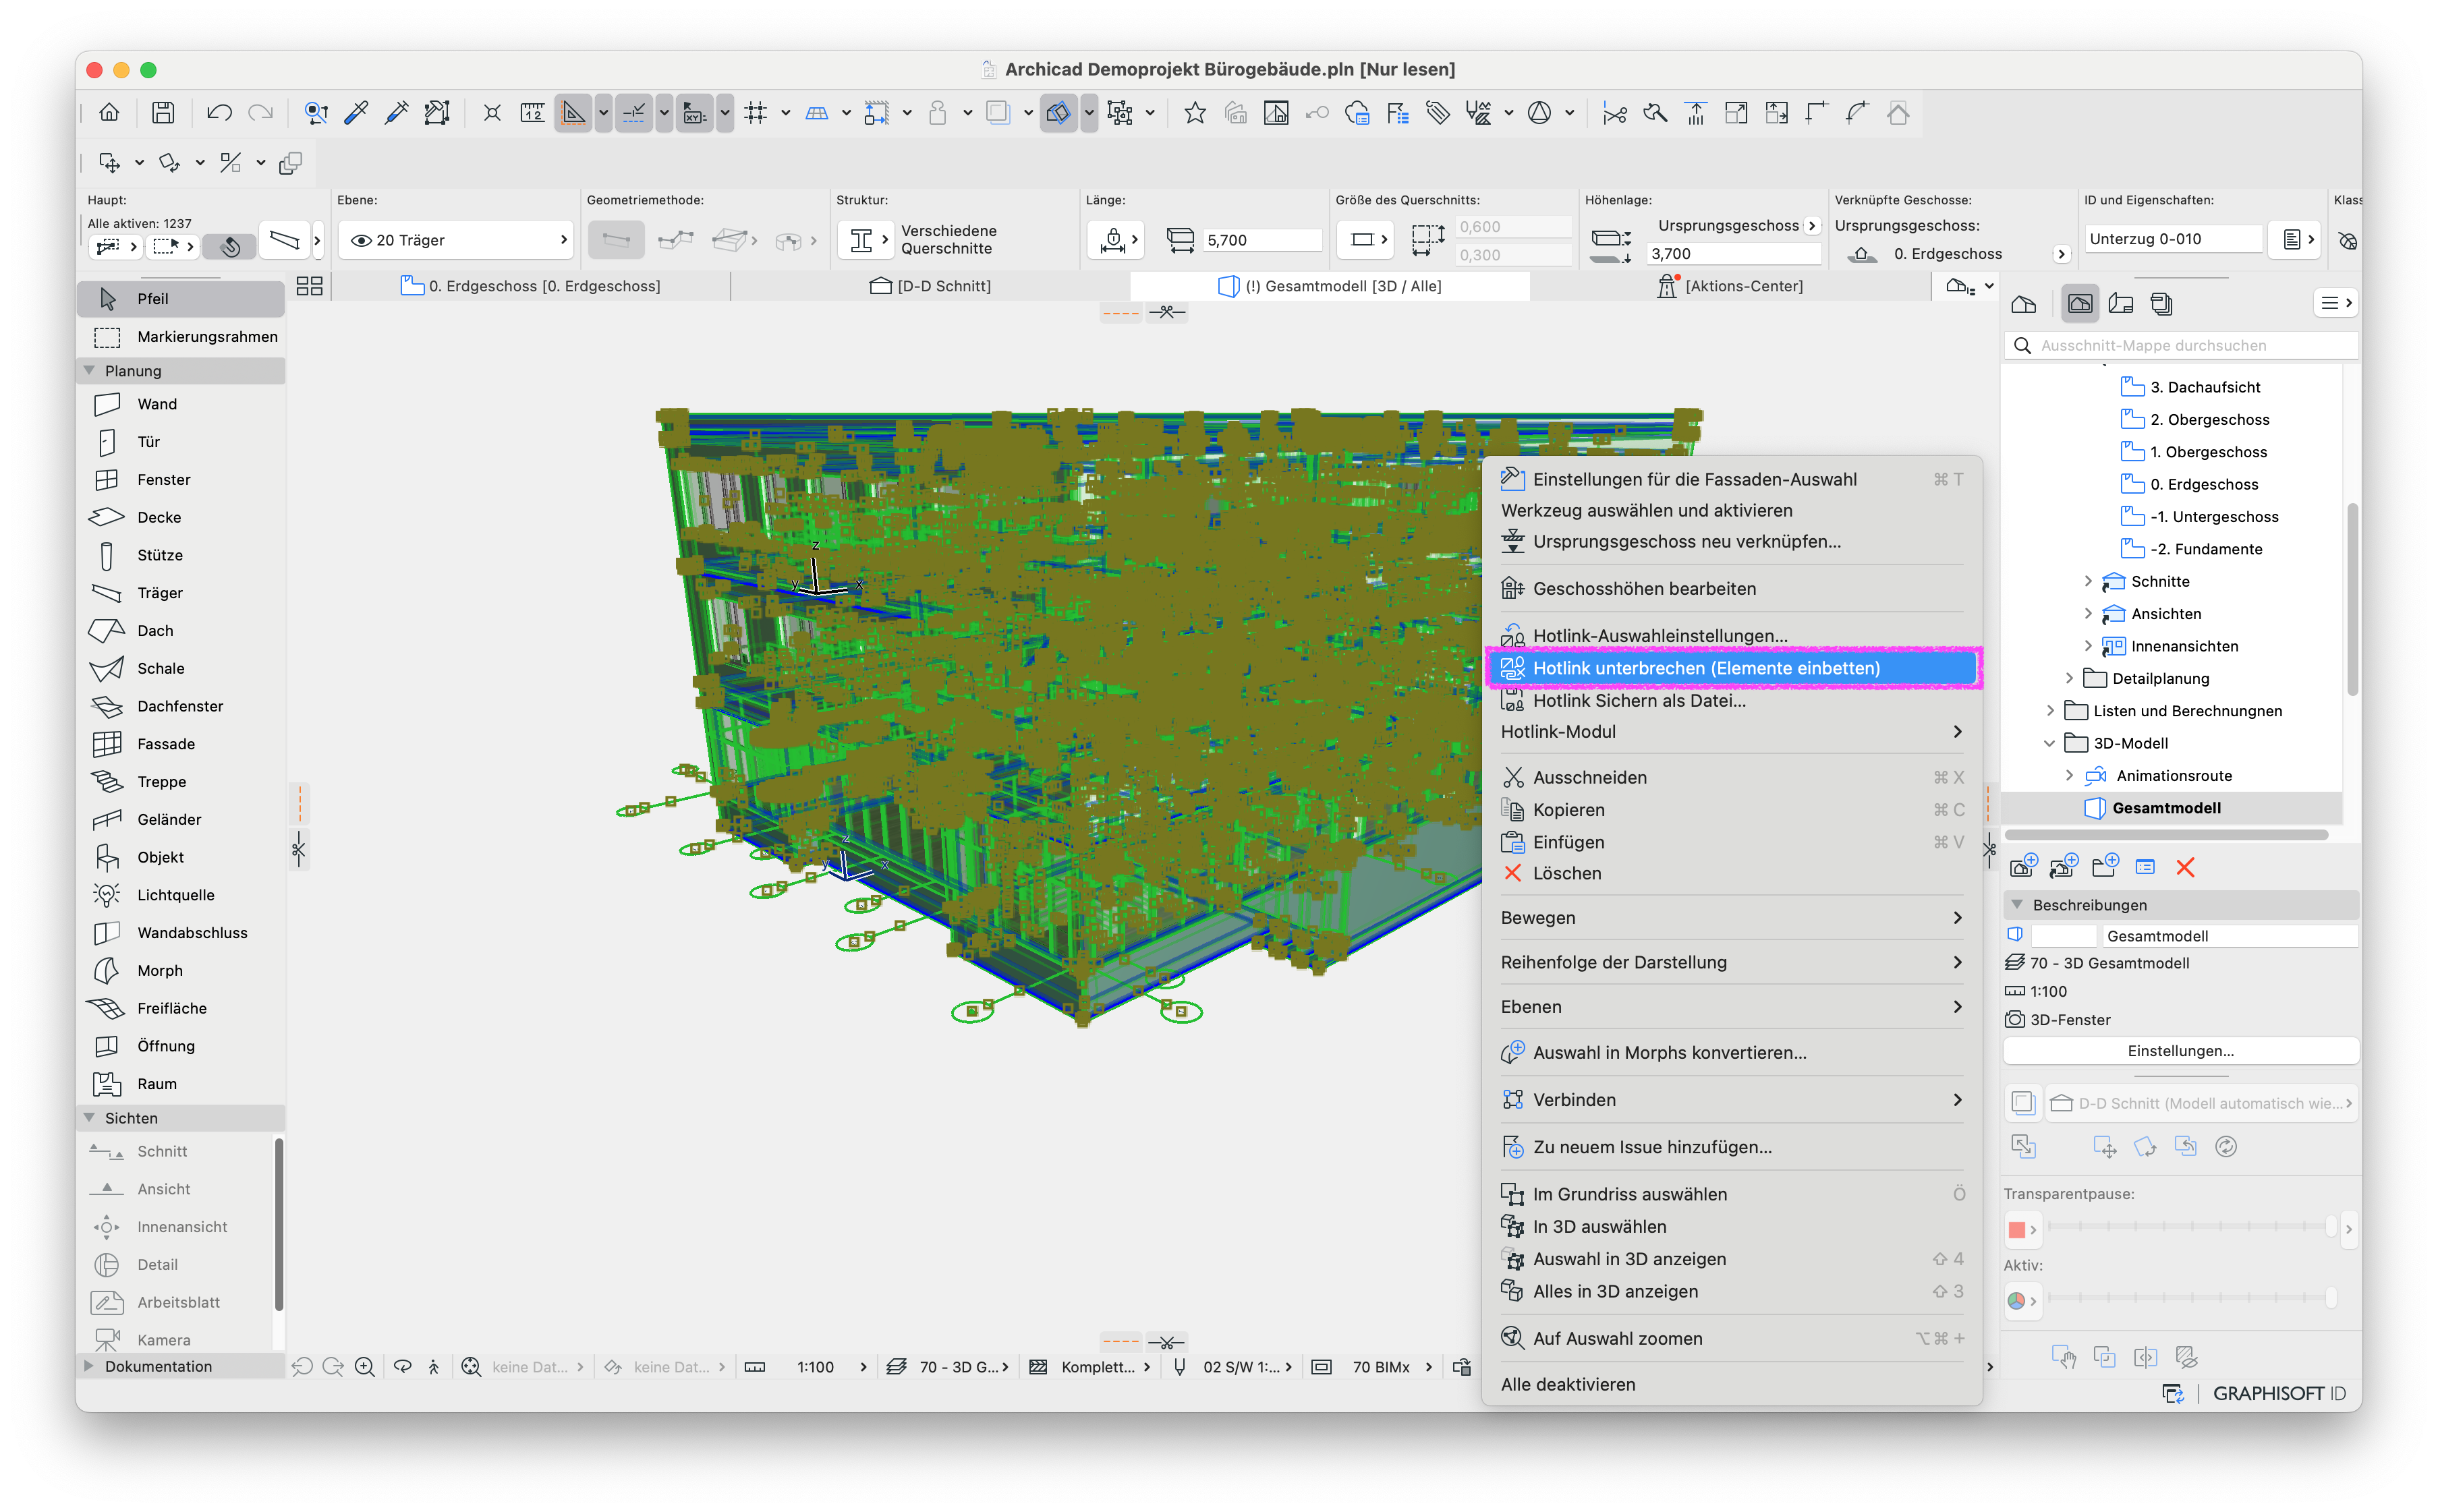The image size is (2438, 1512).
Task: Click the tab overview grid icon
Action: (310, 286)
